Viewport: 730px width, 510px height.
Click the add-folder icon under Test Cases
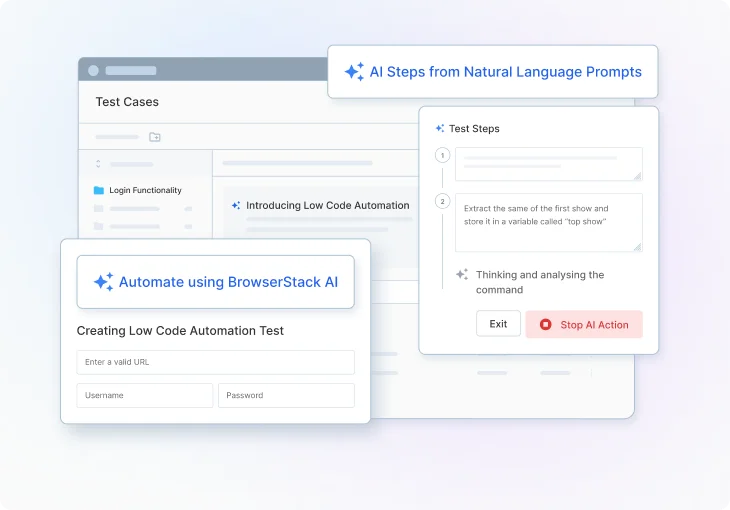pyautogui.click(x=155, y=137)
